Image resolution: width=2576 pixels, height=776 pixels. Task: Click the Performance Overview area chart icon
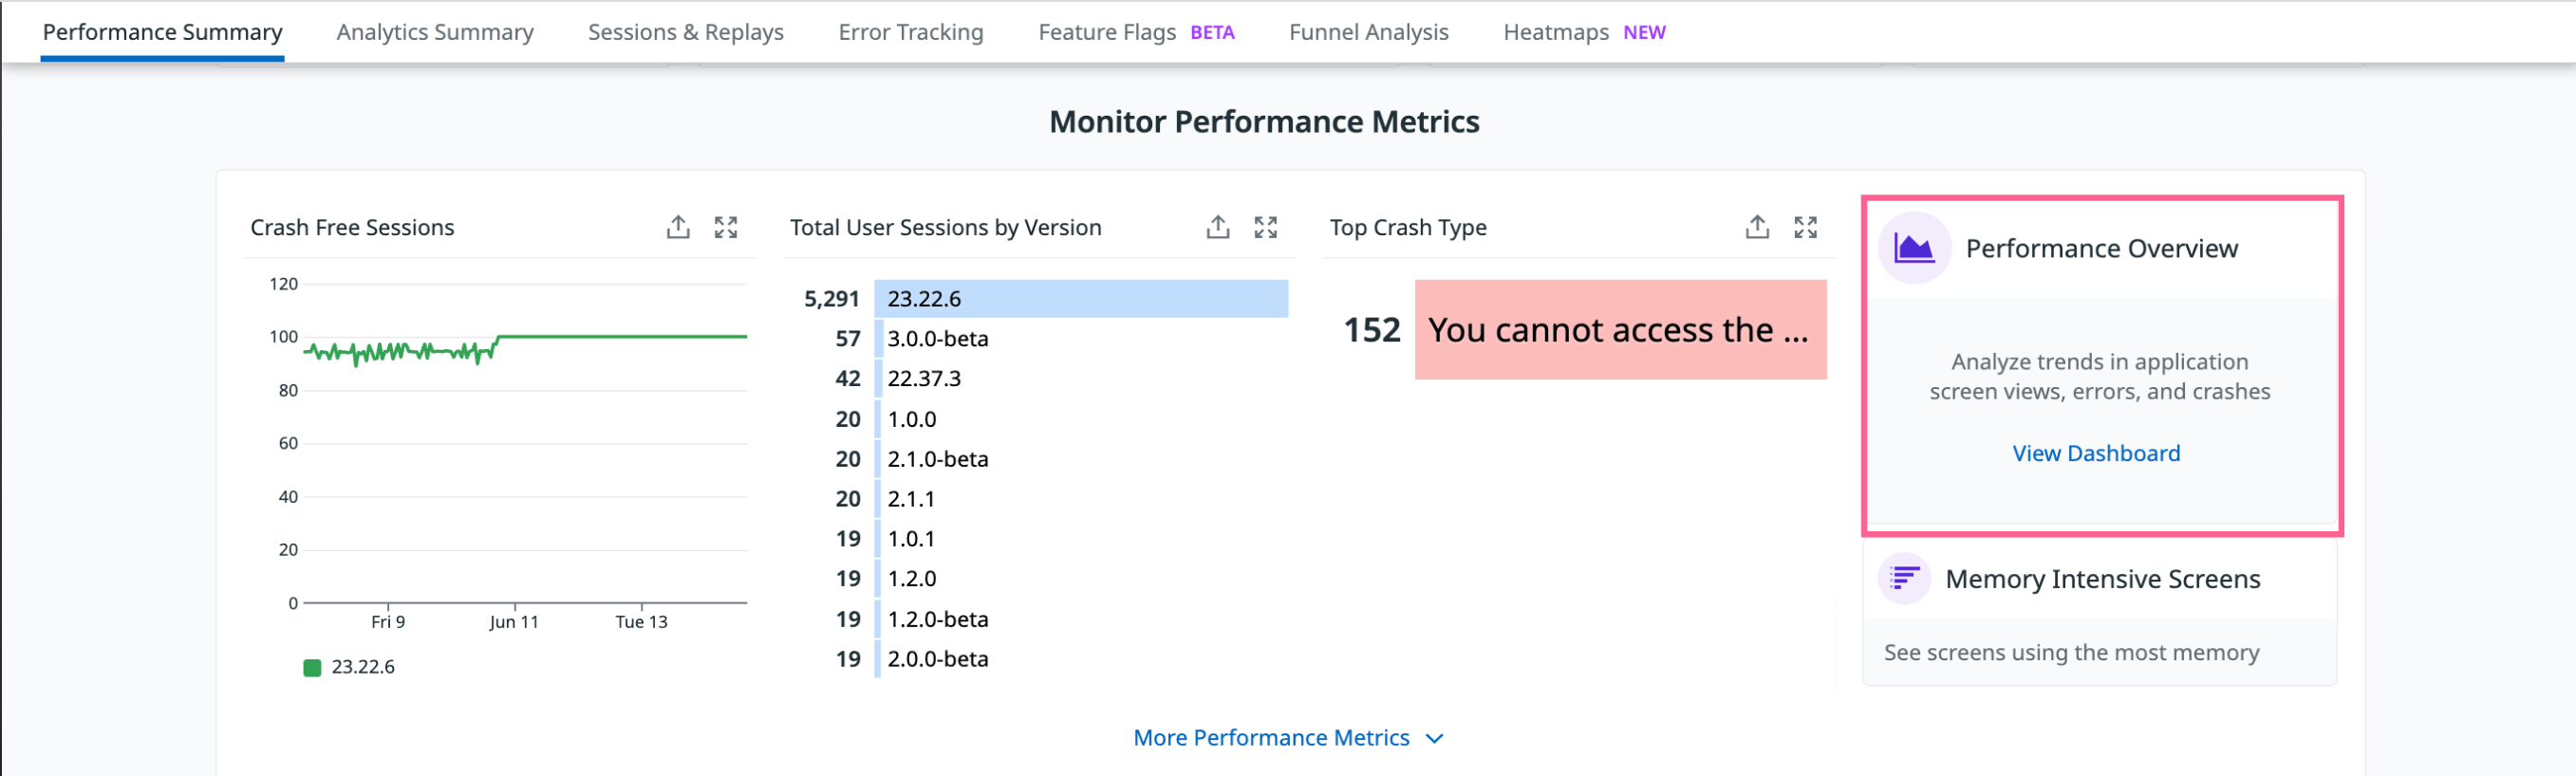pyautogui.click(x=1914, y=248)
